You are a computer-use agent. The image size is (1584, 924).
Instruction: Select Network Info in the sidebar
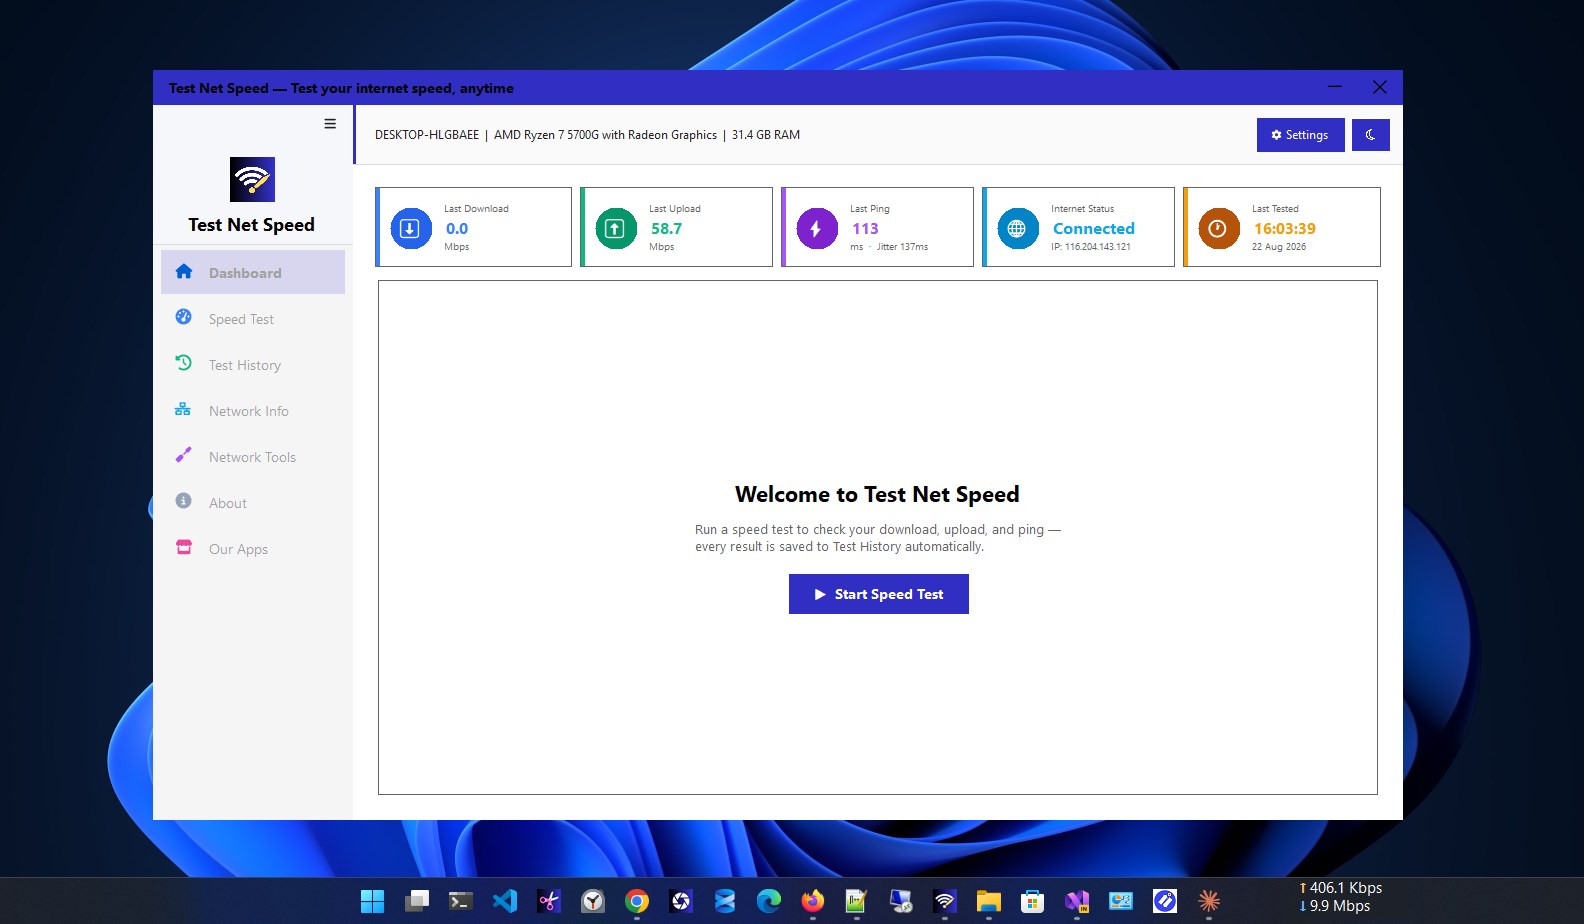click(253, 410)
